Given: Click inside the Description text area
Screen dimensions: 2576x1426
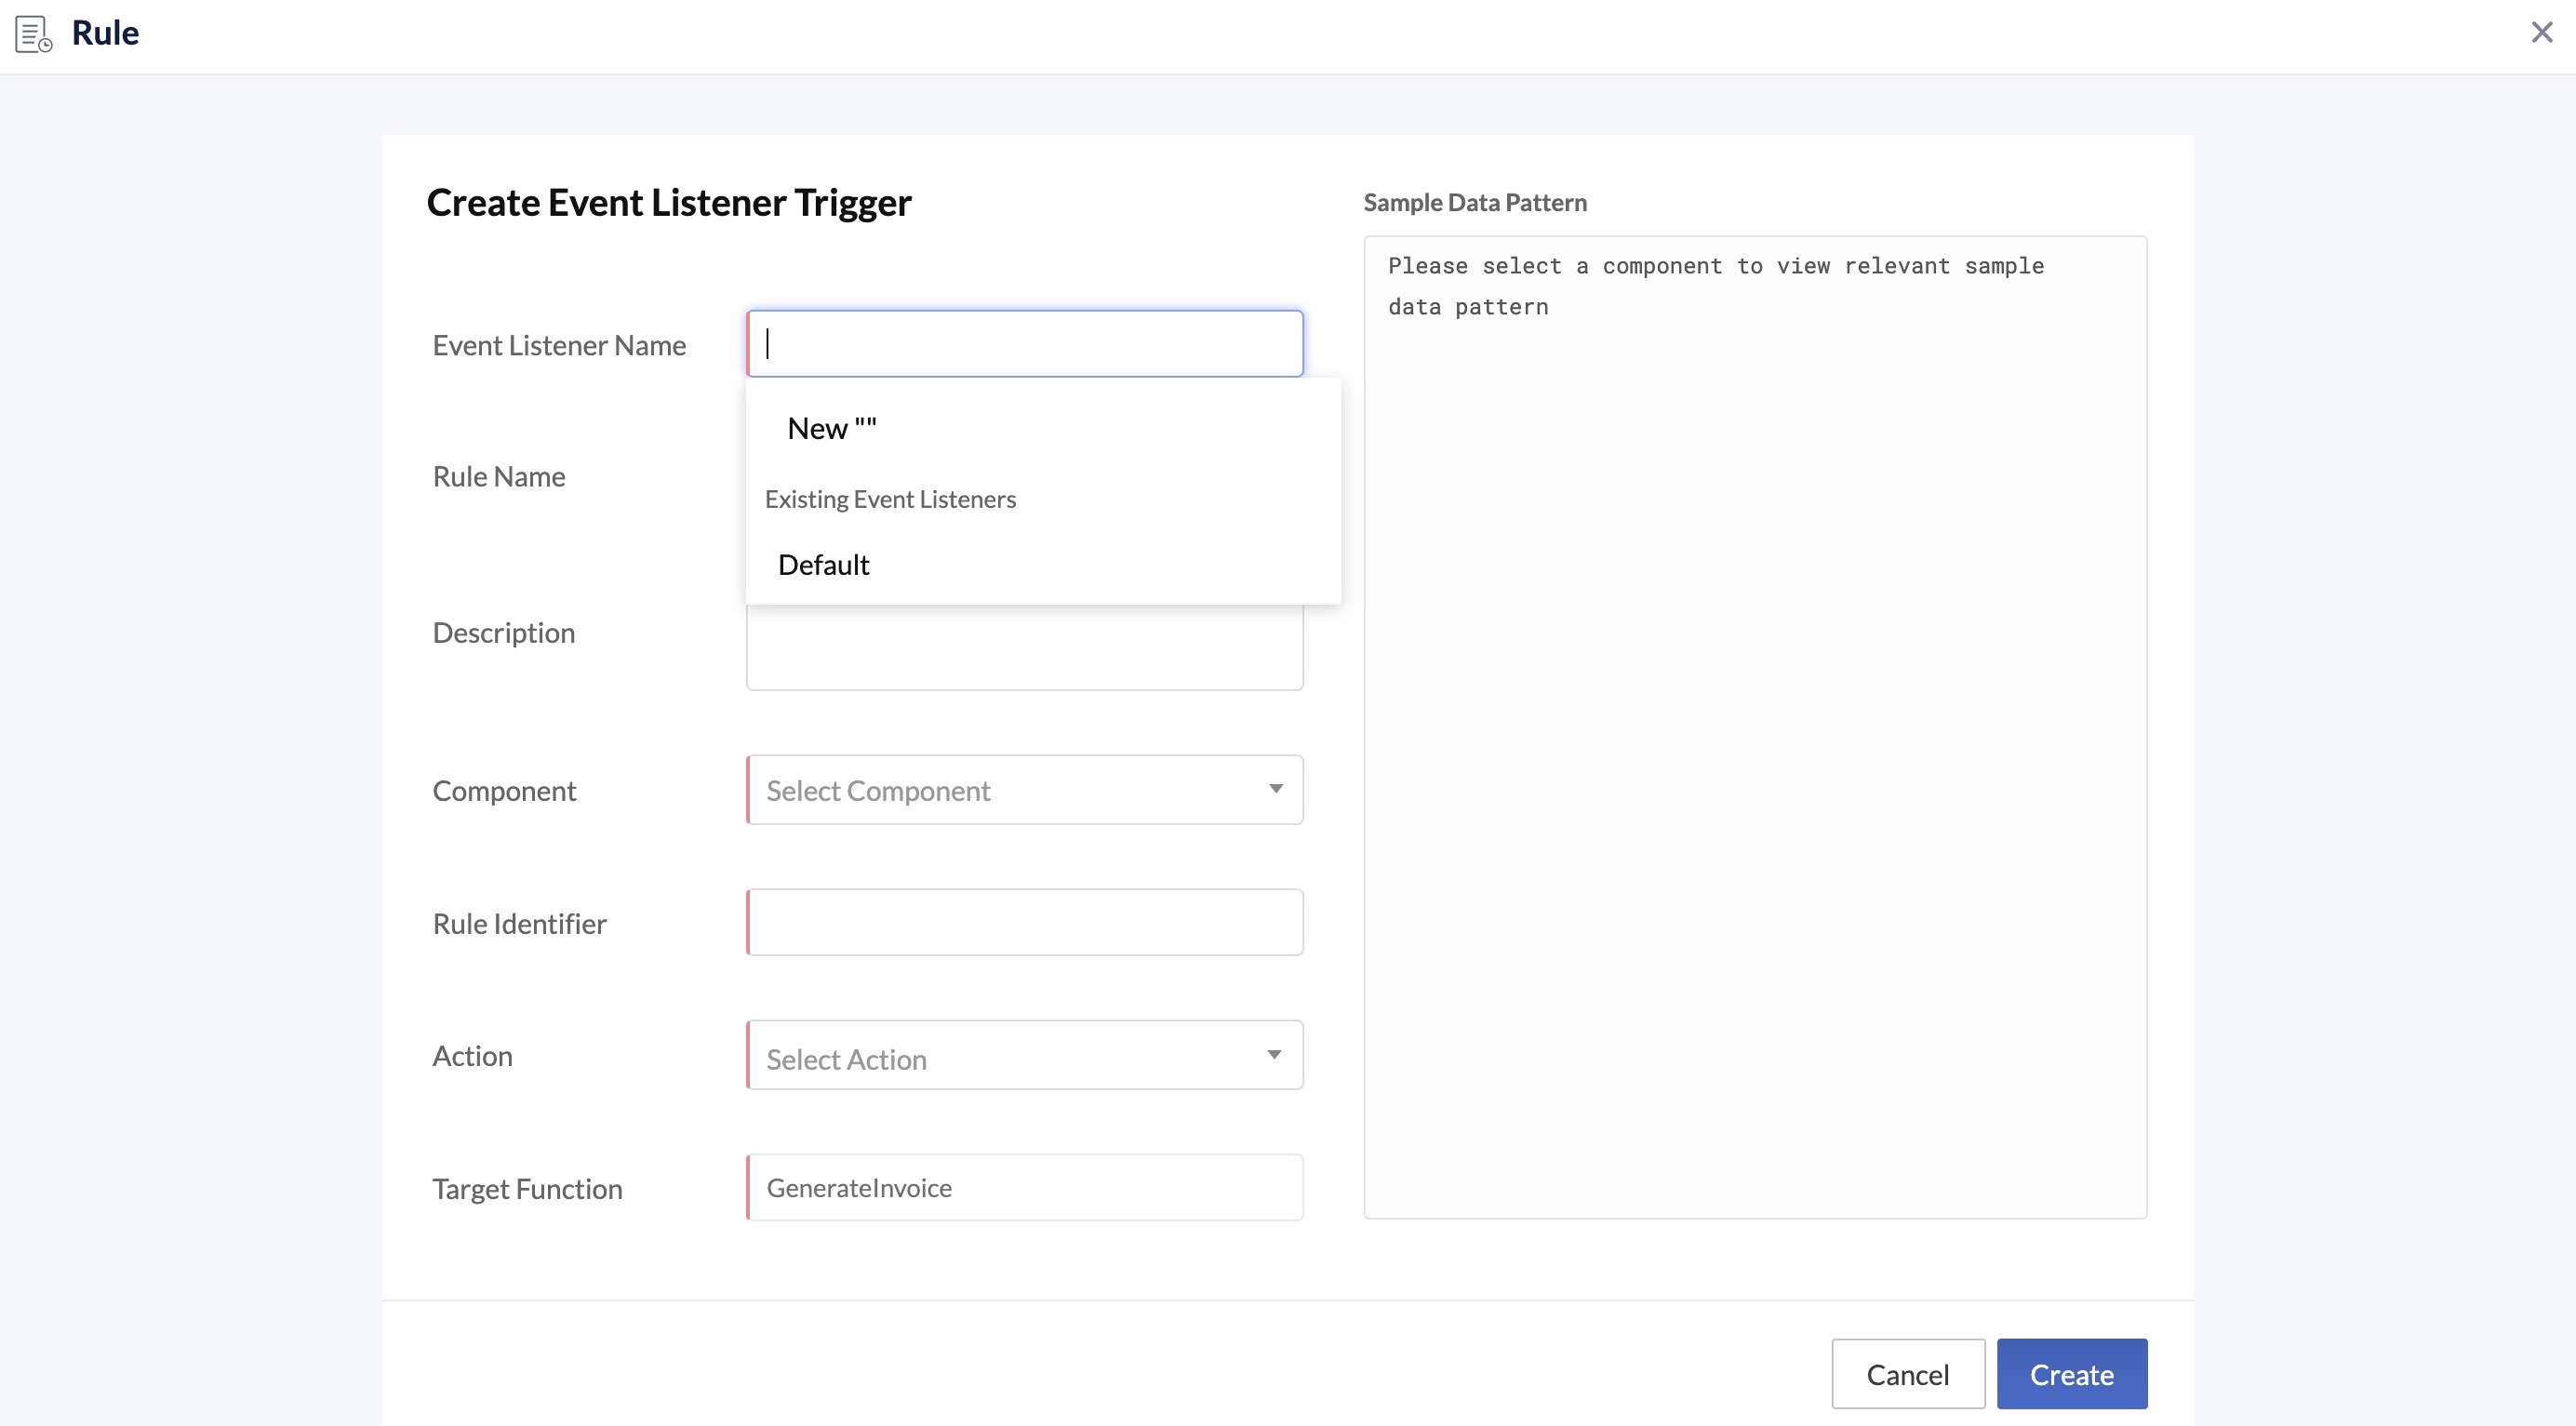Looking at the screenshot, I should point(1023,655).
